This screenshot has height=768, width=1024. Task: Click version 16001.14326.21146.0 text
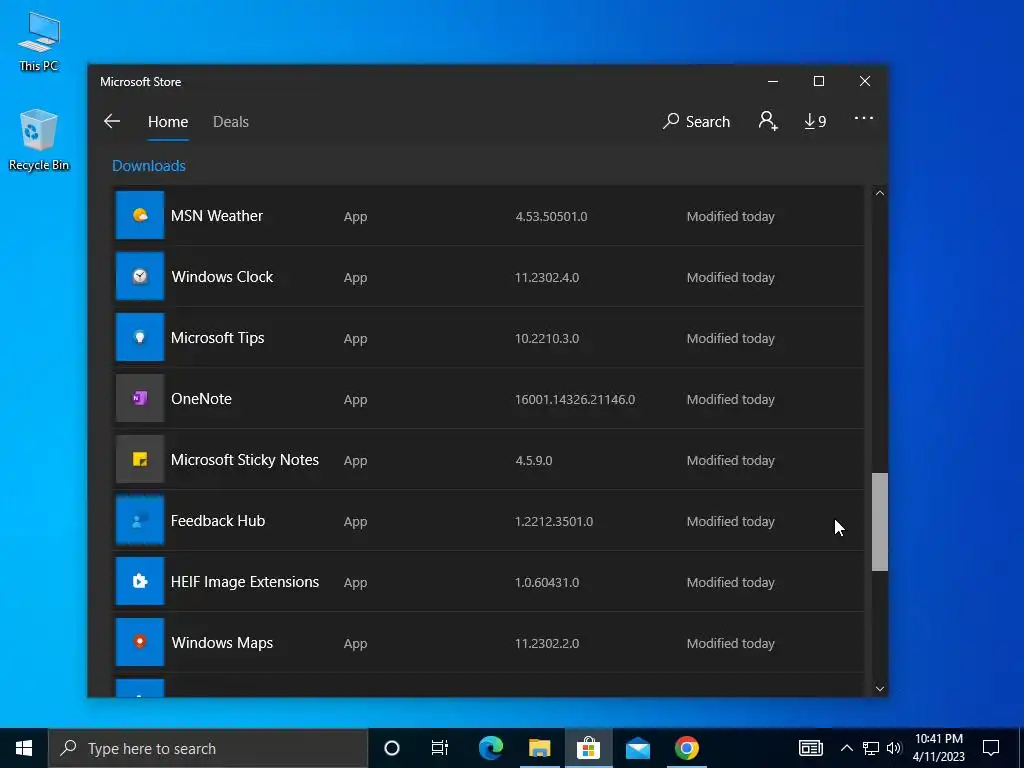point(575,399)
